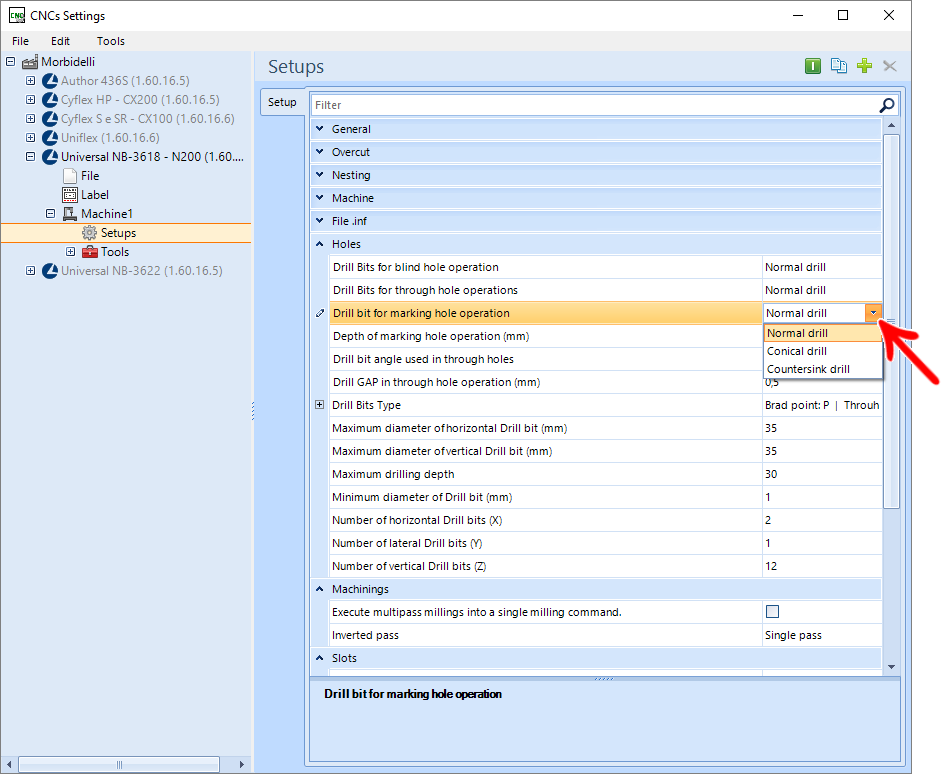Collapse the Machinings section
Image resolution: width=946 pixels, height=774 pixels.
320,589
